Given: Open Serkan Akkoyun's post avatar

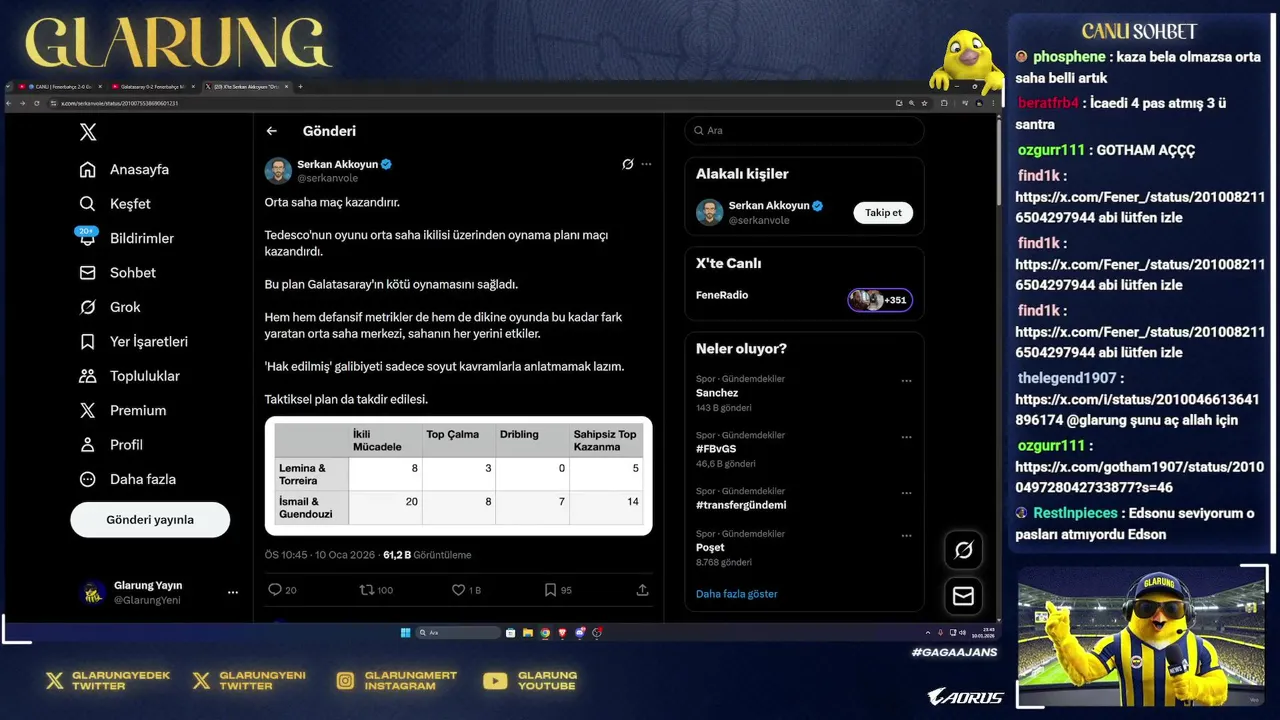Looking at the screenshot, I should [278, 170].
